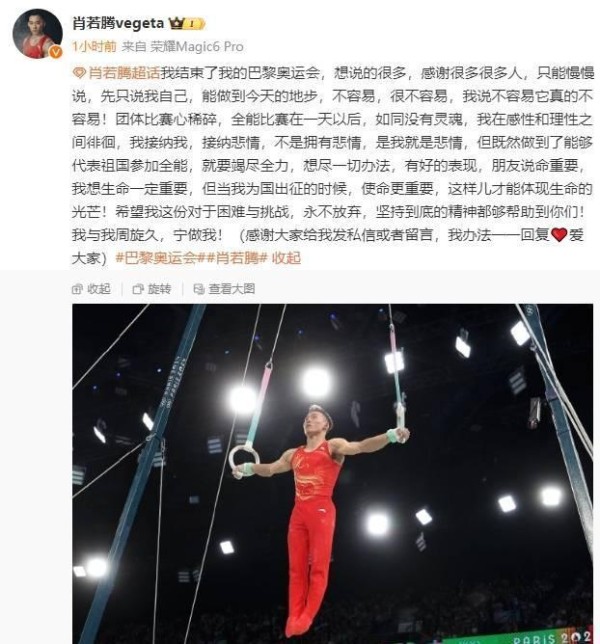
Task: Open the 肖若腾超话 super topic link
Action: point(124,73)
